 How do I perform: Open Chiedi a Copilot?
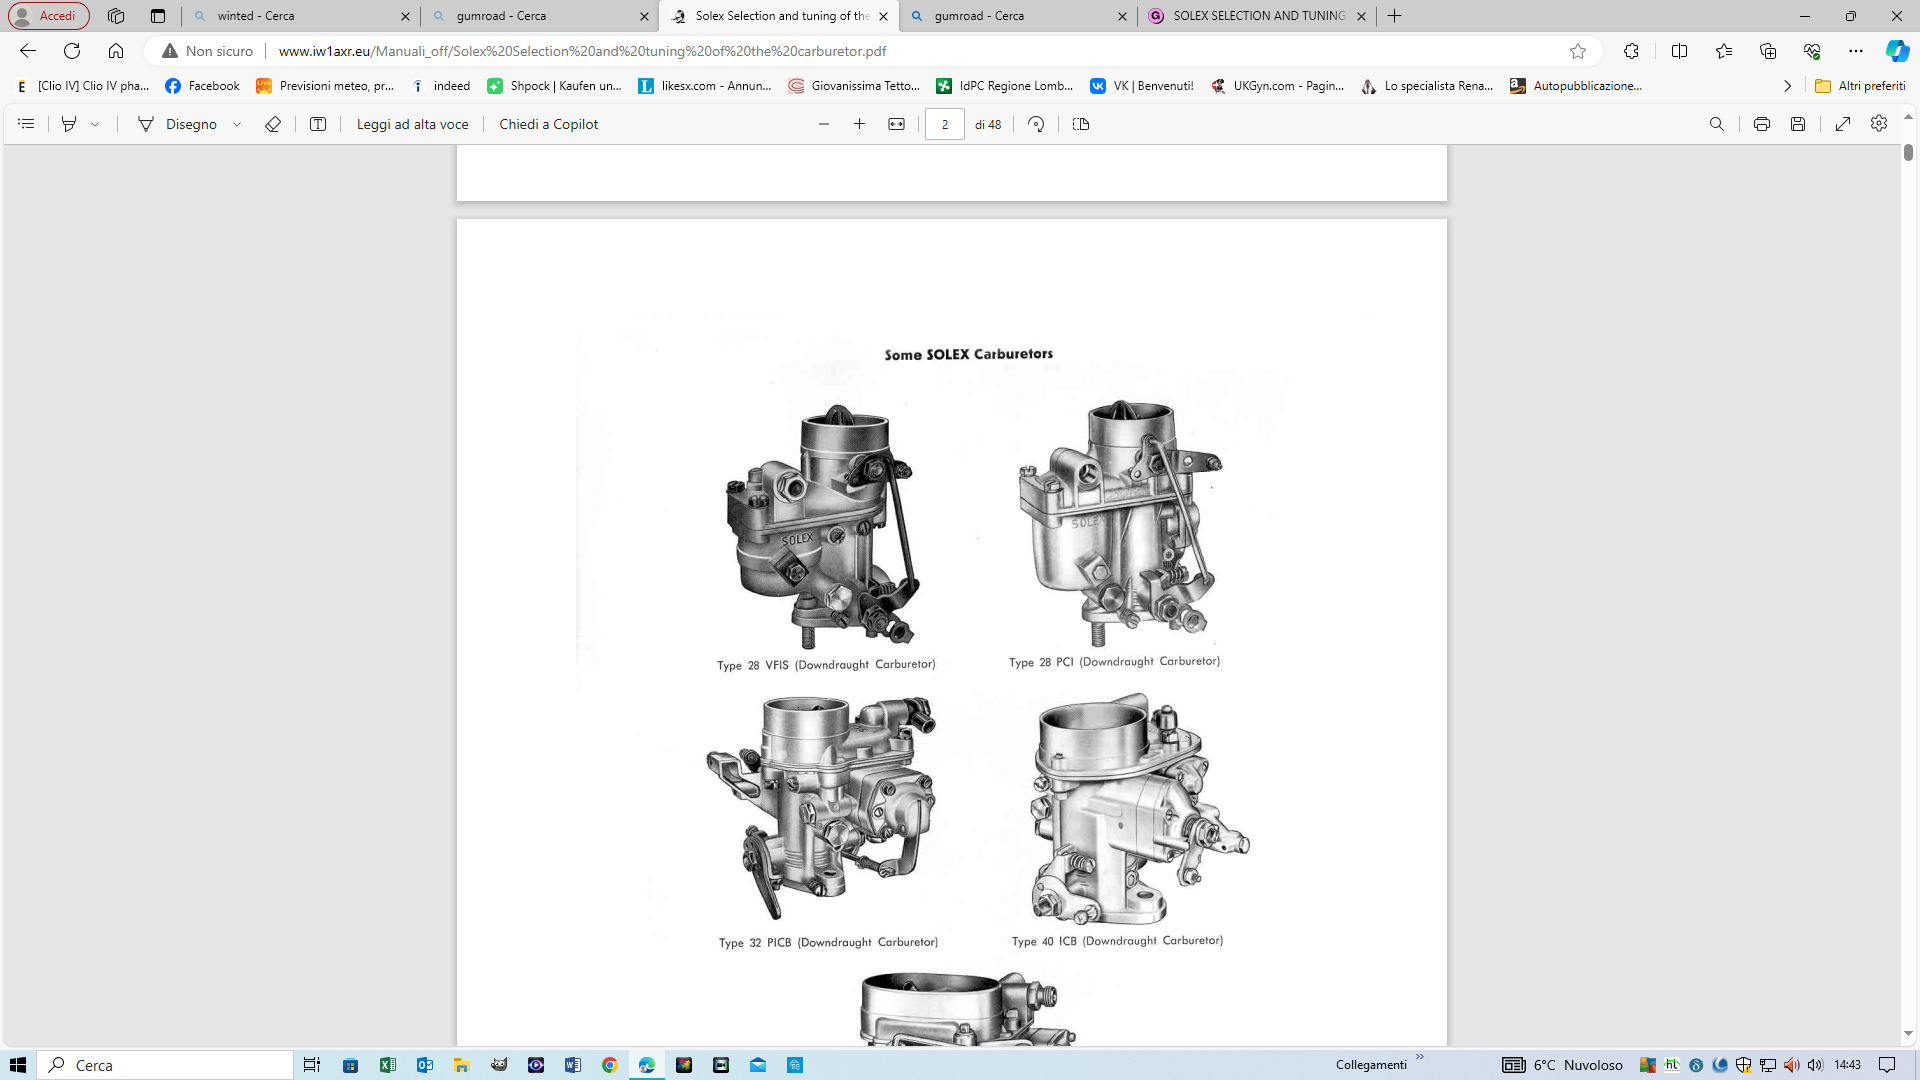pos(547,124)
